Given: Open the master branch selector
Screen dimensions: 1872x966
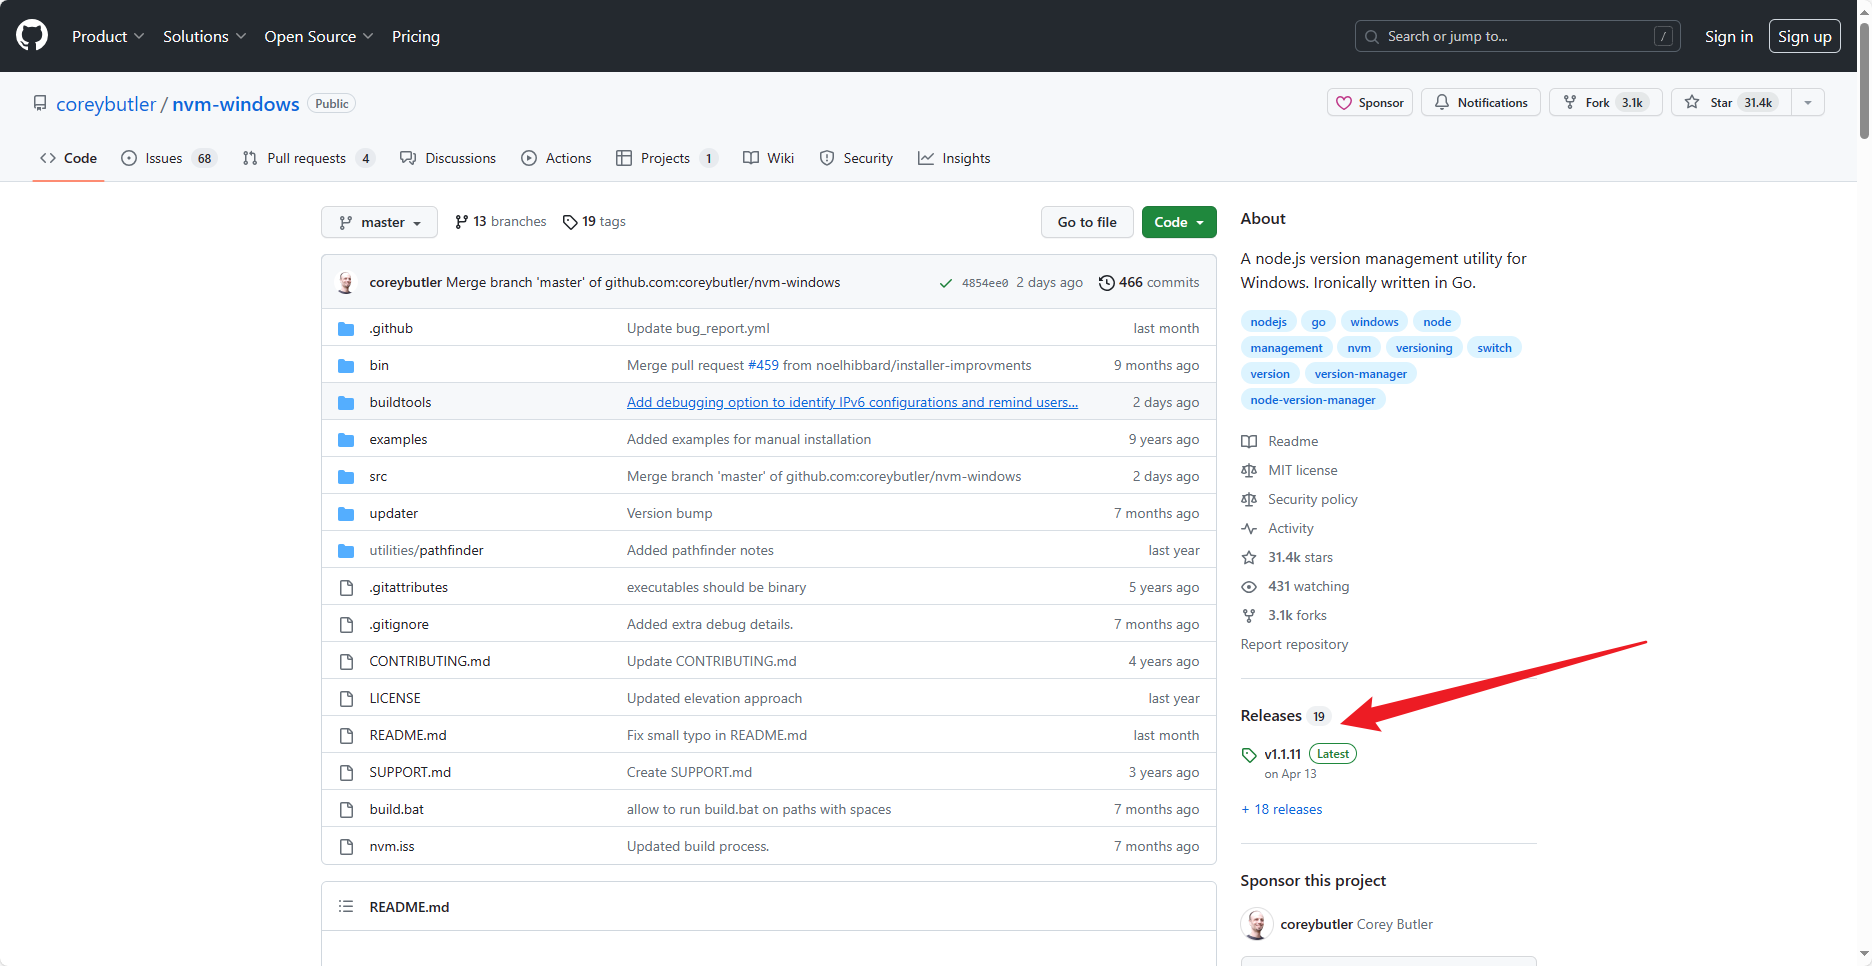Looking at the screenshot, I should pos(379,222).
